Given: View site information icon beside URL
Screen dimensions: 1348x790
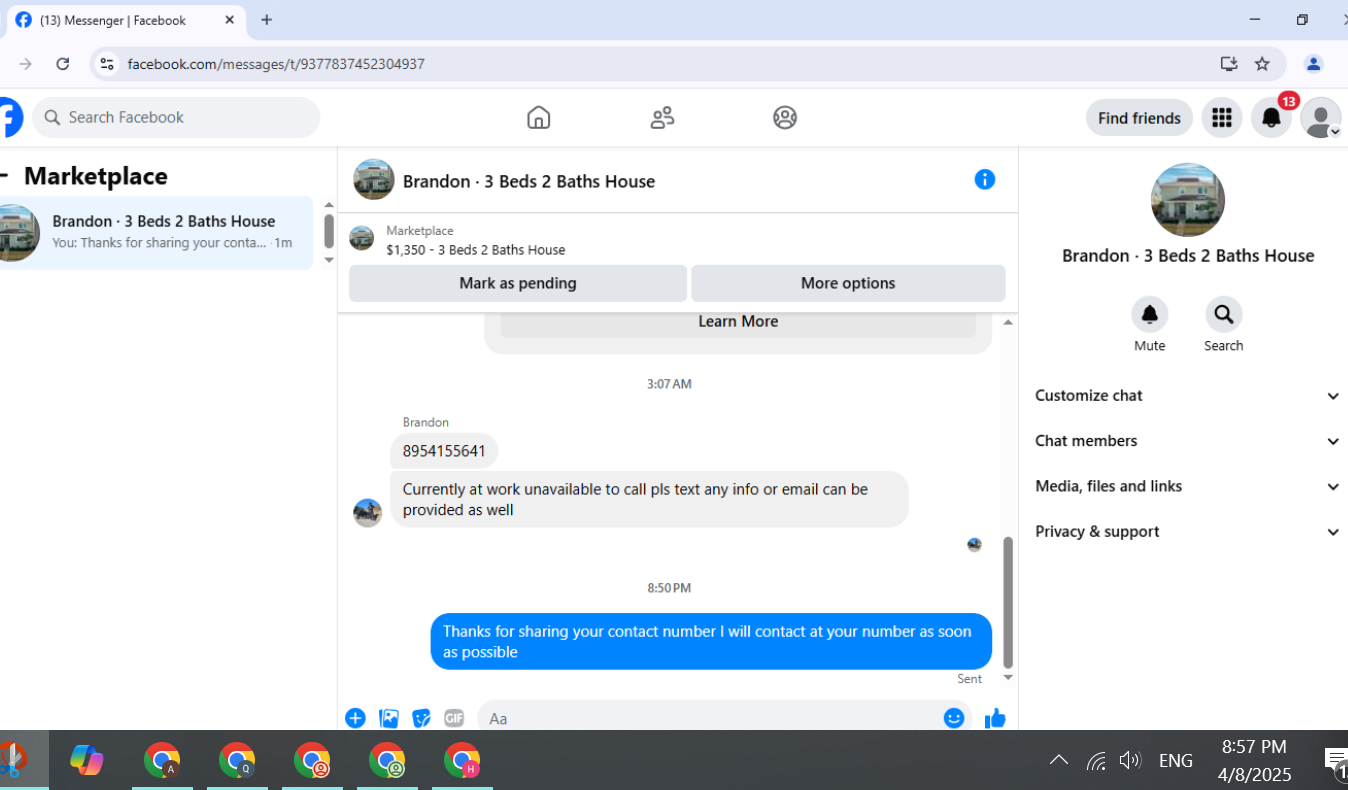Looking at the screenshot, I should click(x=106, y=64).
